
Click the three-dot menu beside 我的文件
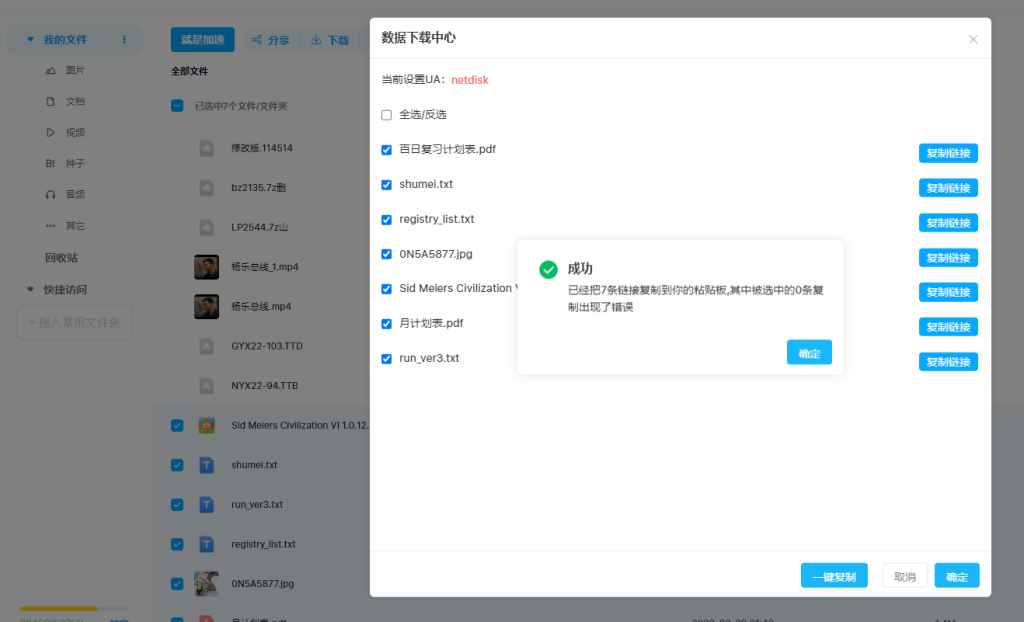pyautogui.click(x=124, y=40)
